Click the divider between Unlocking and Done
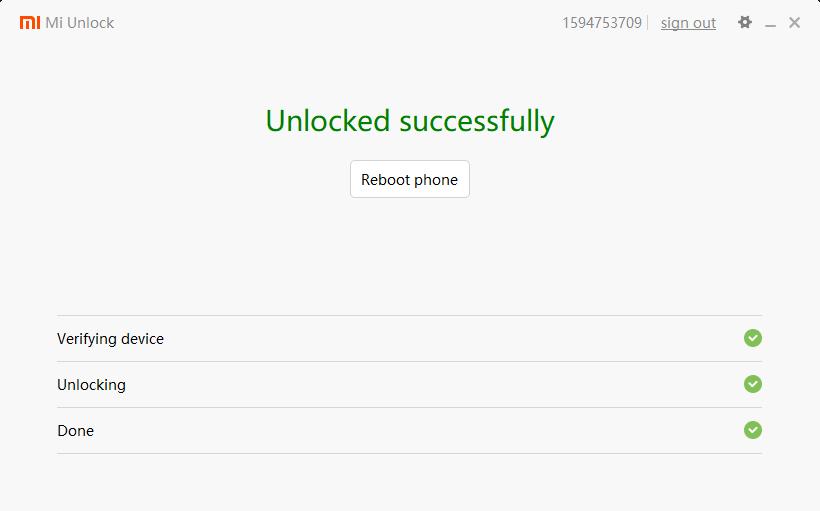Viewport: 820px width, 511px height. pyautogui.click(x=409, y=407)
